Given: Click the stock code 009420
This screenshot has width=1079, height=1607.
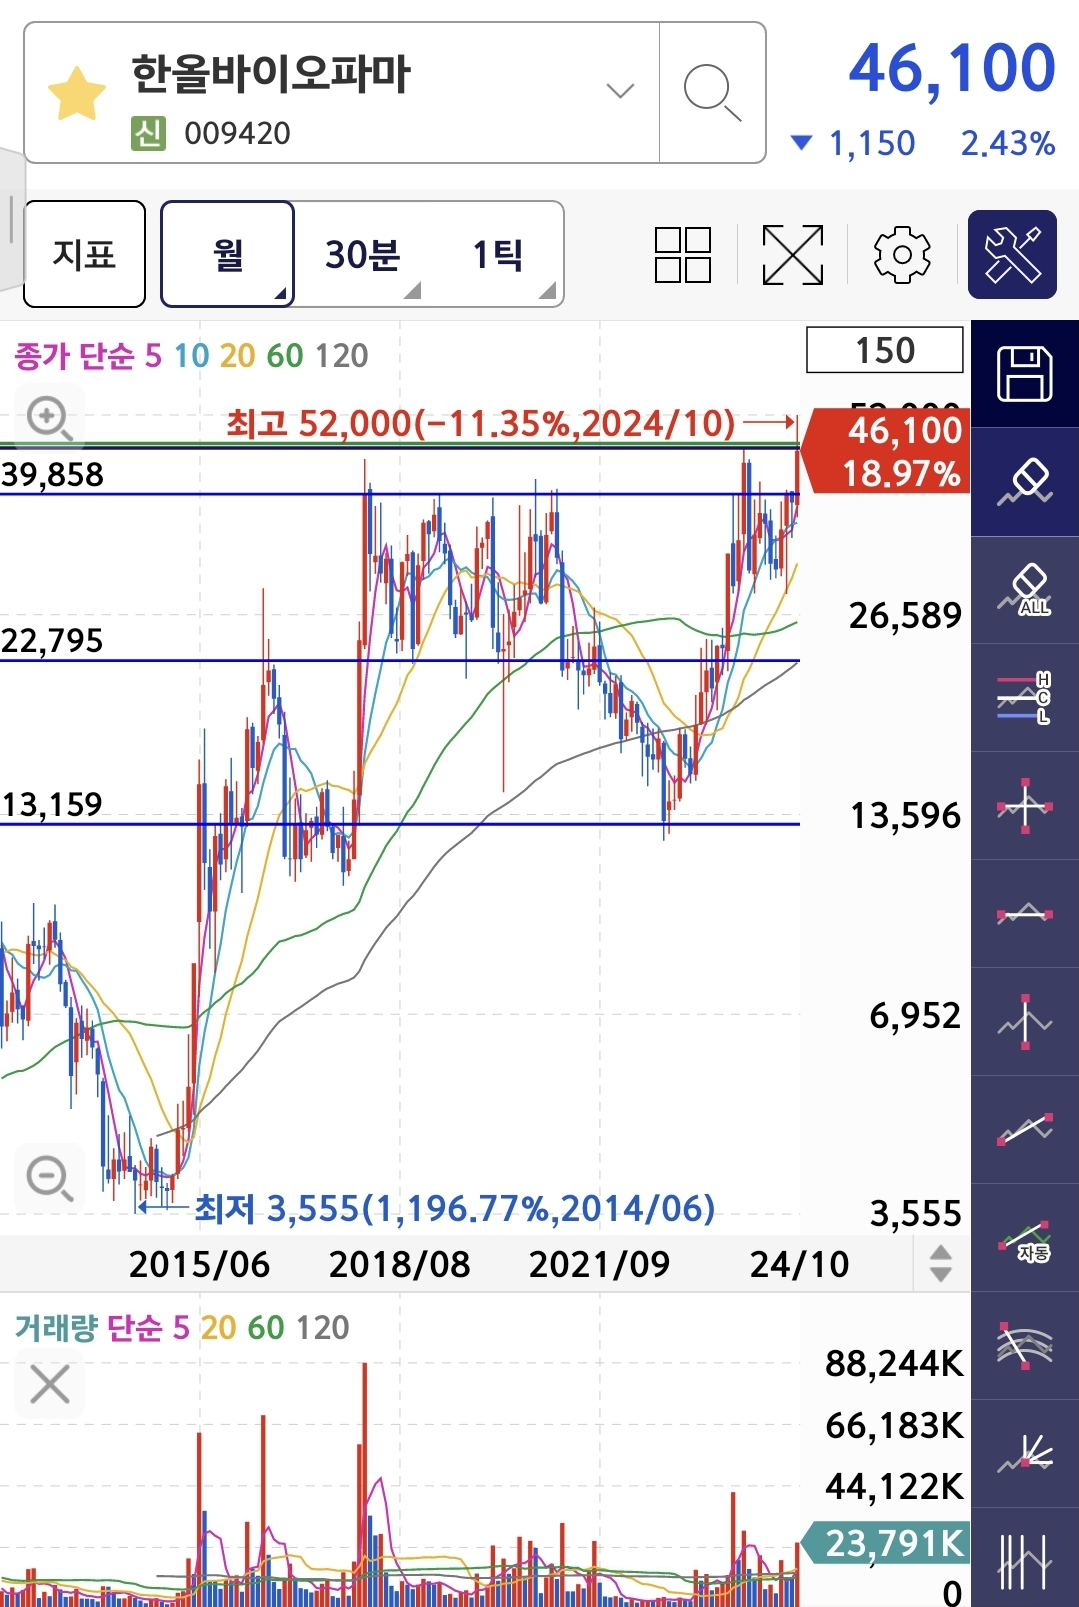Looking at the screenshot, I should pos(237,133).
